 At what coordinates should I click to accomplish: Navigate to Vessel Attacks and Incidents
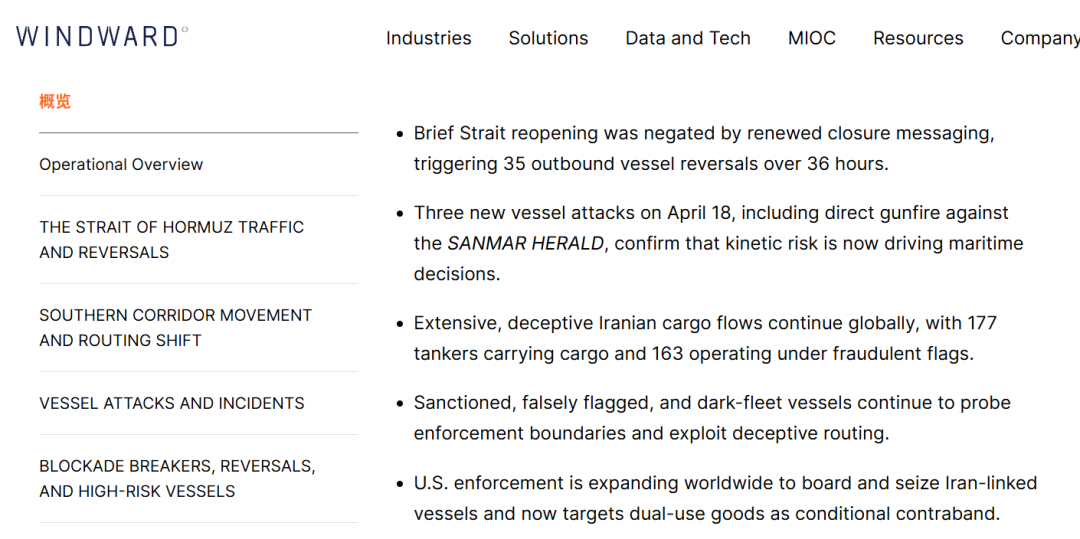(171, 403)
